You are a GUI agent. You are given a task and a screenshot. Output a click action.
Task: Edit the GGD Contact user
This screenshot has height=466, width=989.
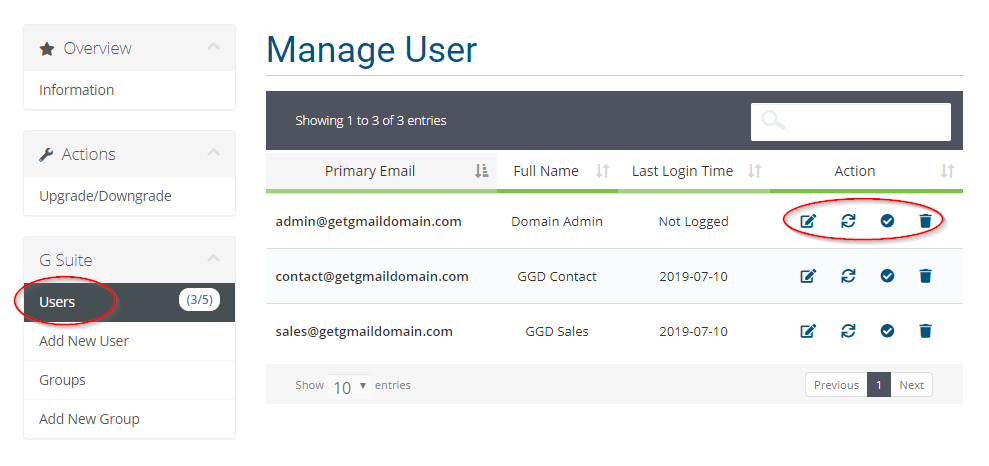pos(808,276)
